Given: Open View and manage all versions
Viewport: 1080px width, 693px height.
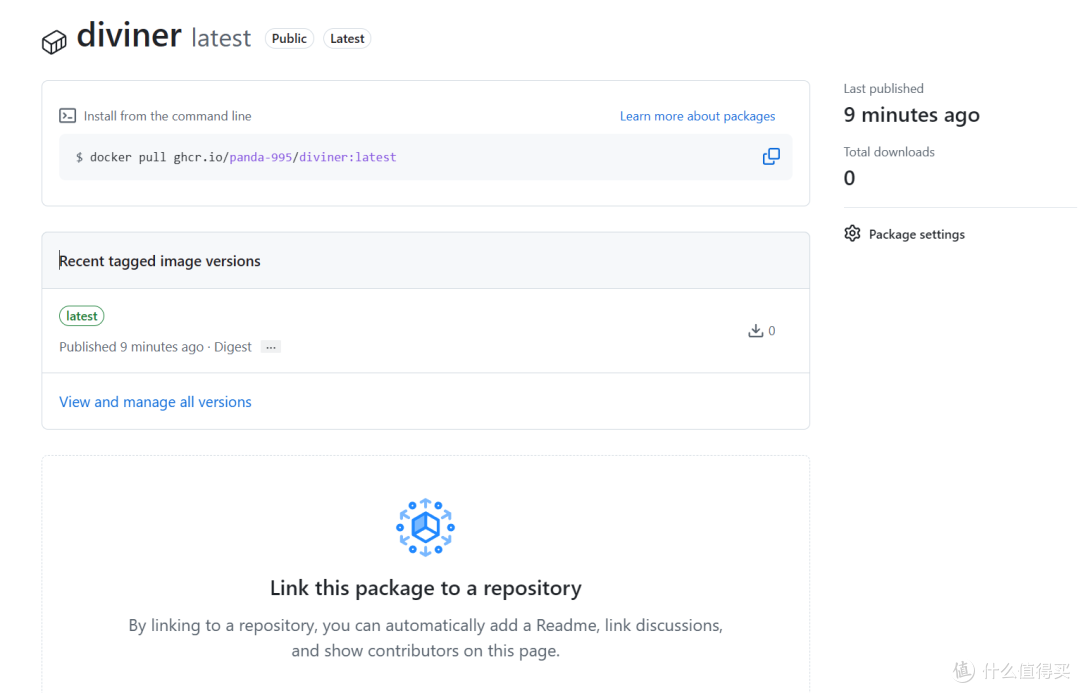Looking at the screenshot, I should click(155, 402).
